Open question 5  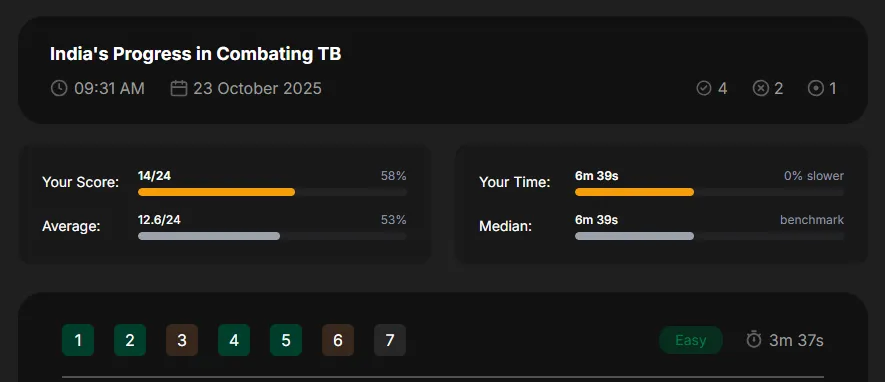(286, 340)
